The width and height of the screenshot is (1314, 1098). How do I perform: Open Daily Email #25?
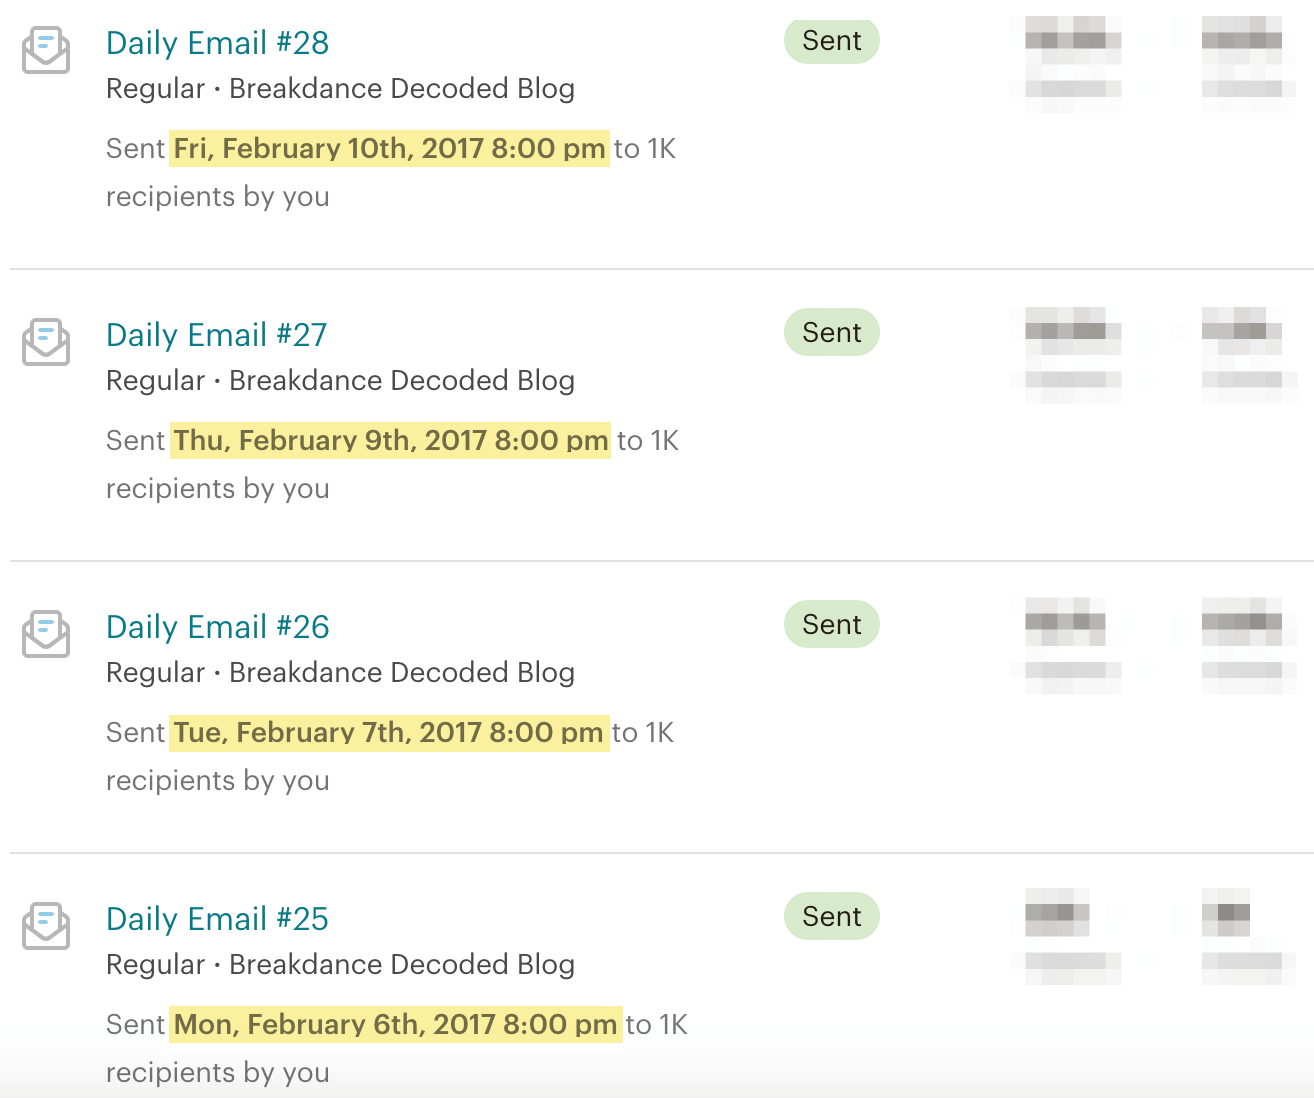click(216, 919)
